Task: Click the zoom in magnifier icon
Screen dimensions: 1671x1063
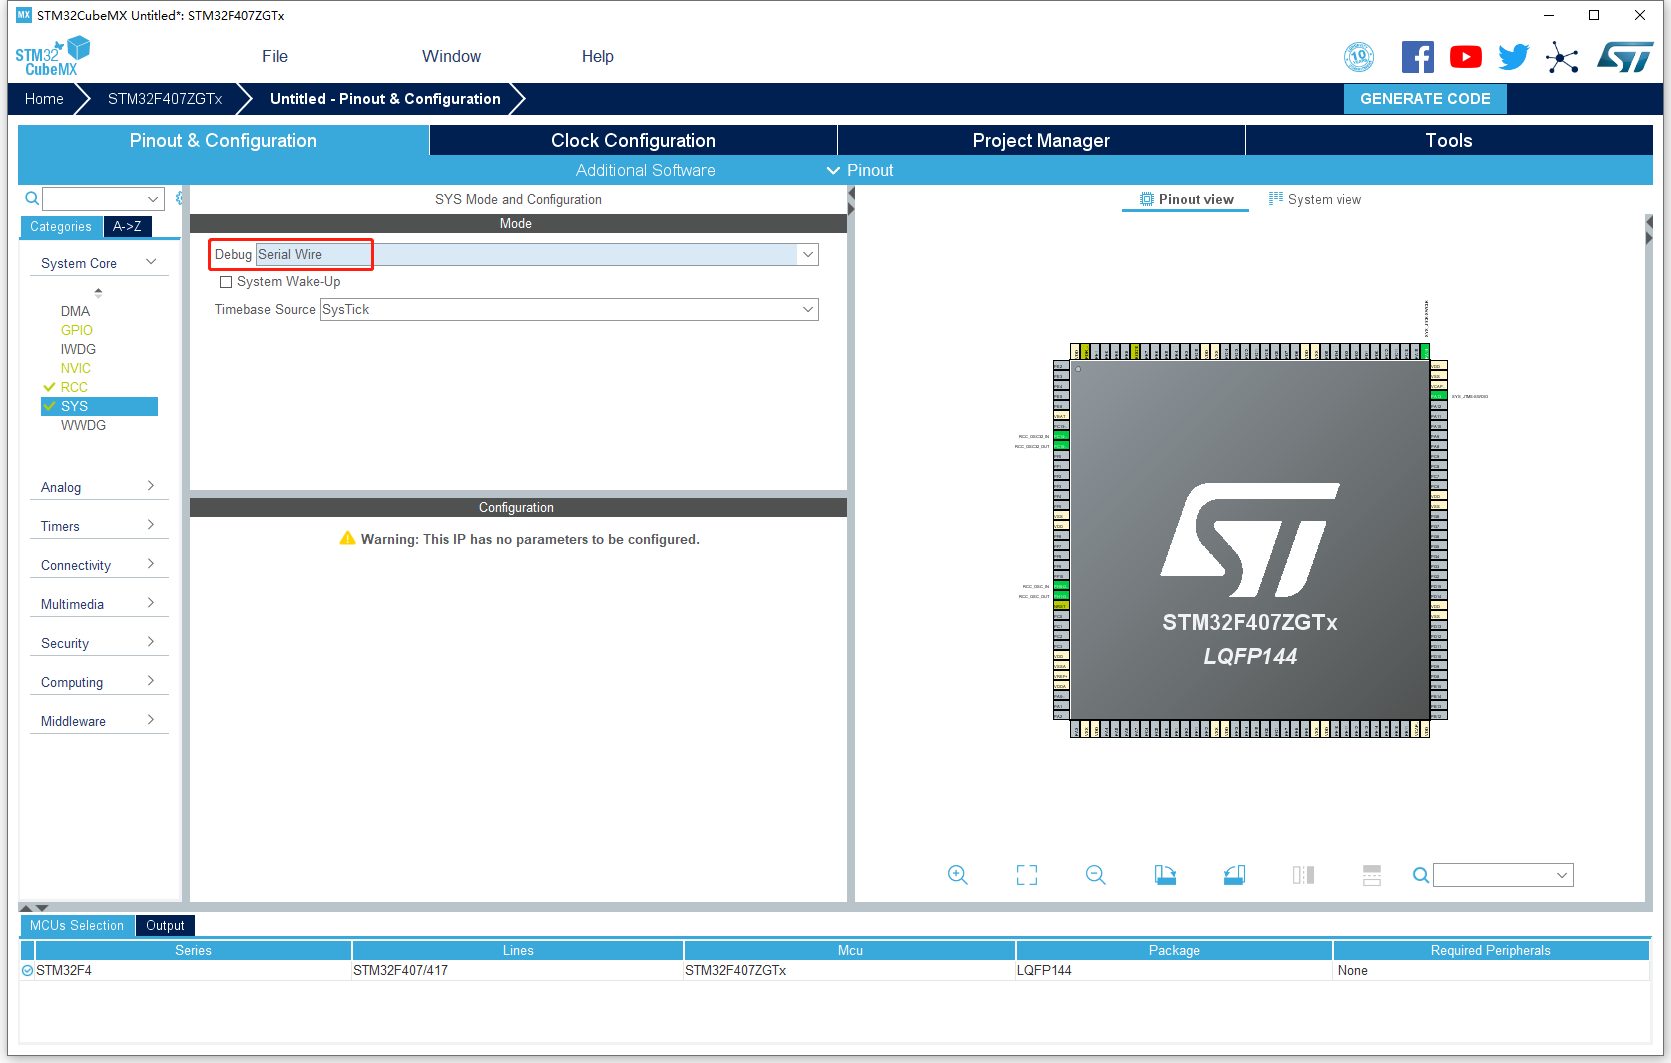Action: click(957, 875)
